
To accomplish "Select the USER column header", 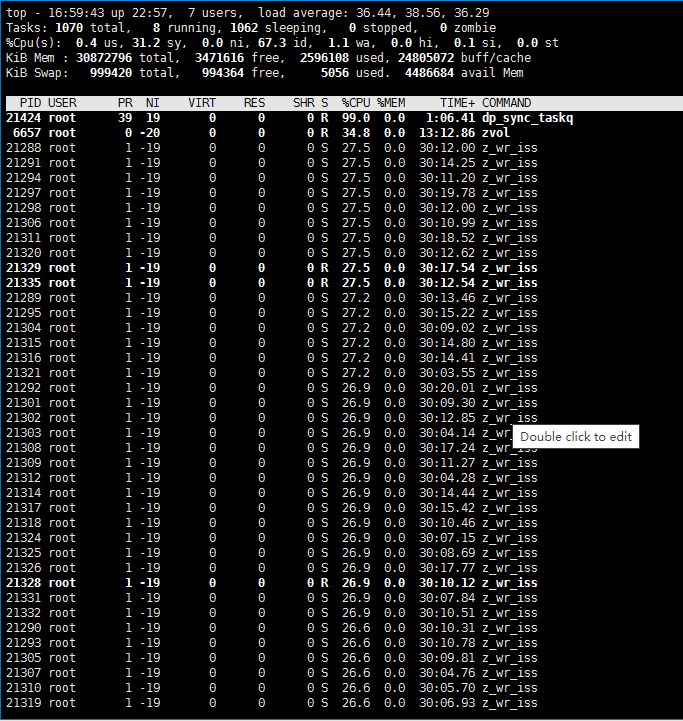I will 62,103.
